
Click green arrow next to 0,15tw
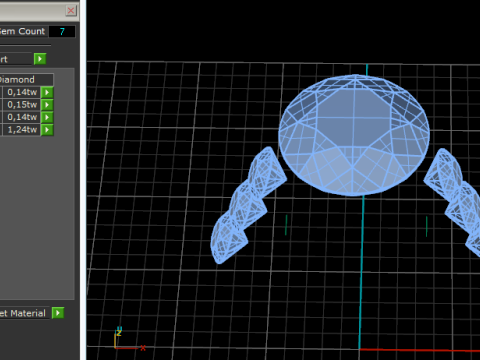(x=47, y=105)
